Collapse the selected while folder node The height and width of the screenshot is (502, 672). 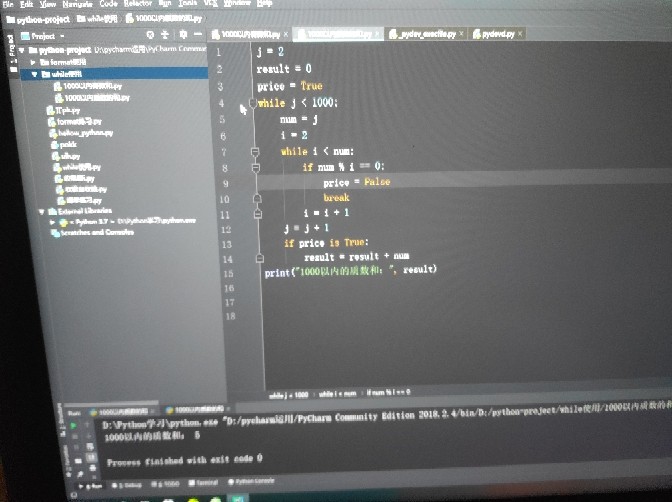35,74
